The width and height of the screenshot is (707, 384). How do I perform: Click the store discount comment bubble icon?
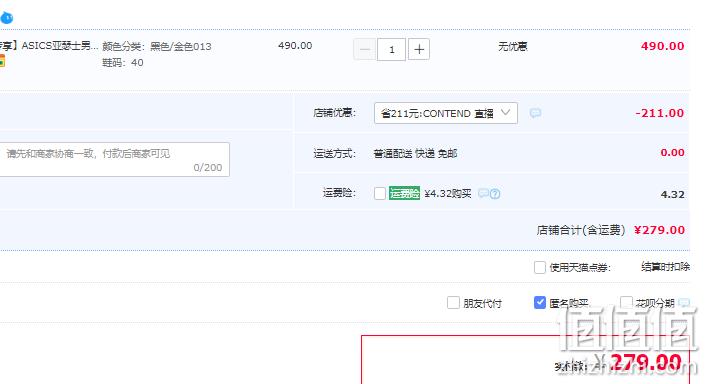click(535, 113)
